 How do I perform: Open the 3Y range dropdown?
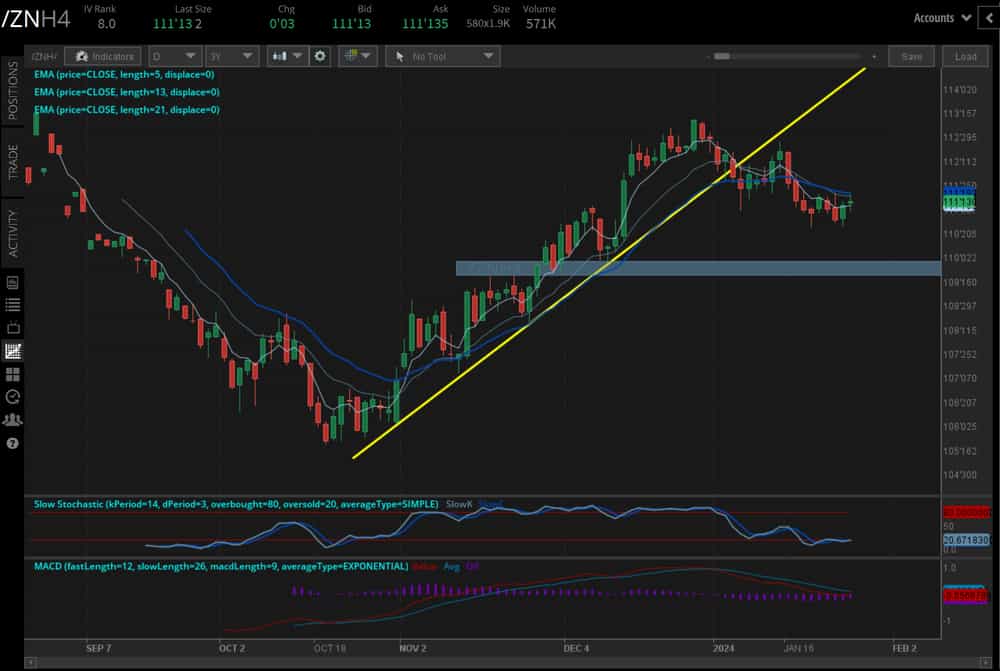[x=232, y=56]
